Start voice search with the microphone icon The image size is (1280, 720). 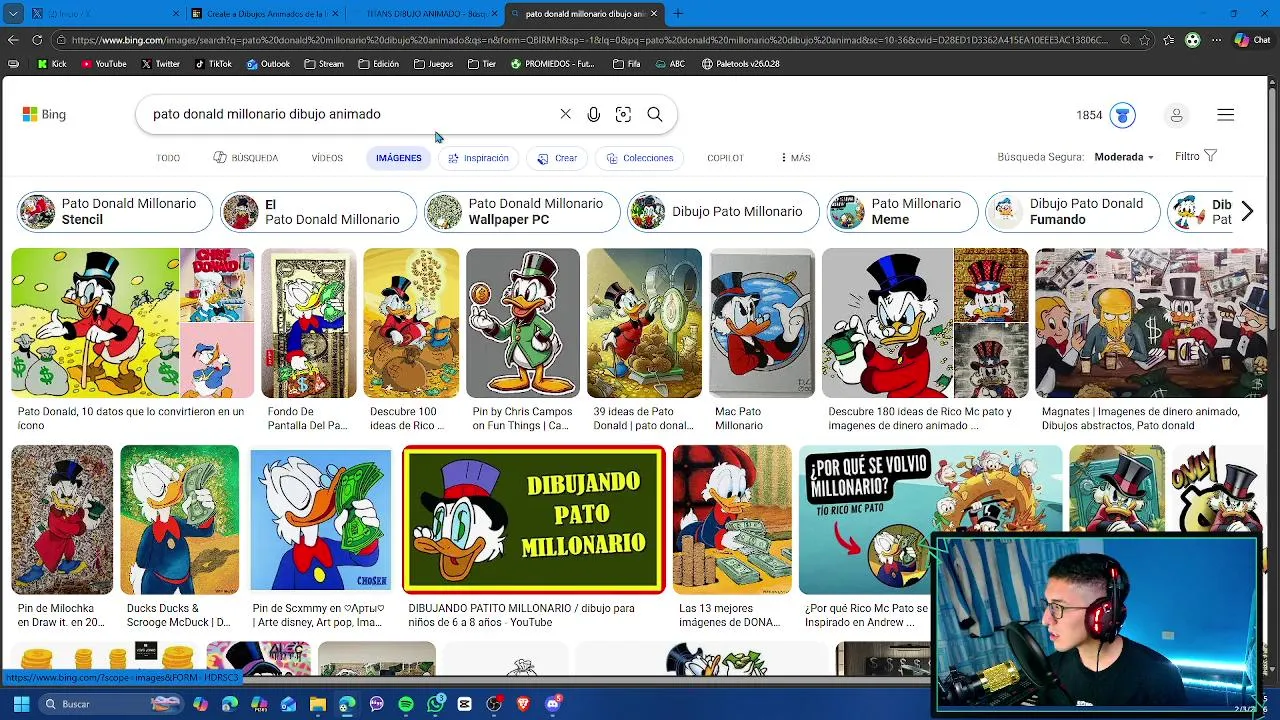point(594,115)
